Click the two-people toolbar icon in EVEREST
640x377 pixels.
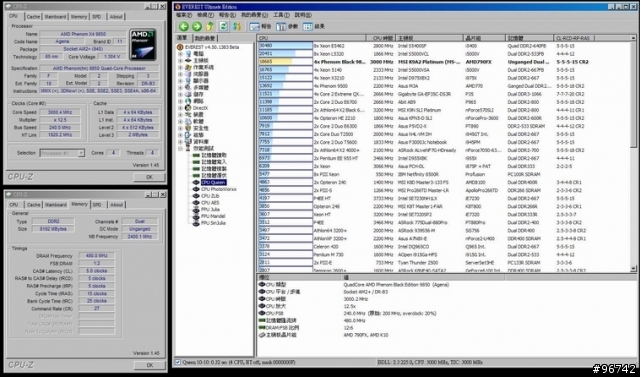pyautogui.click(x=237, y=27)
